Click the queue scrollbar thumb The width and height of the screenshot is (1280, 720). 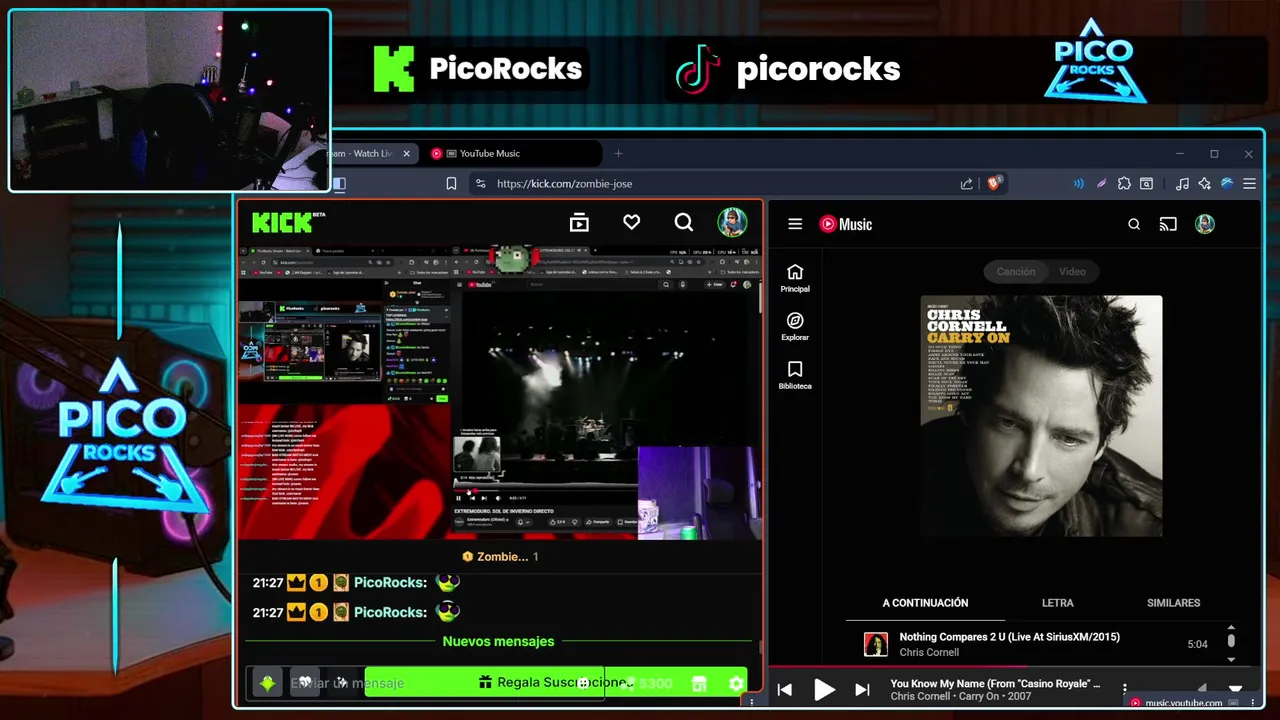[1231, 640]
